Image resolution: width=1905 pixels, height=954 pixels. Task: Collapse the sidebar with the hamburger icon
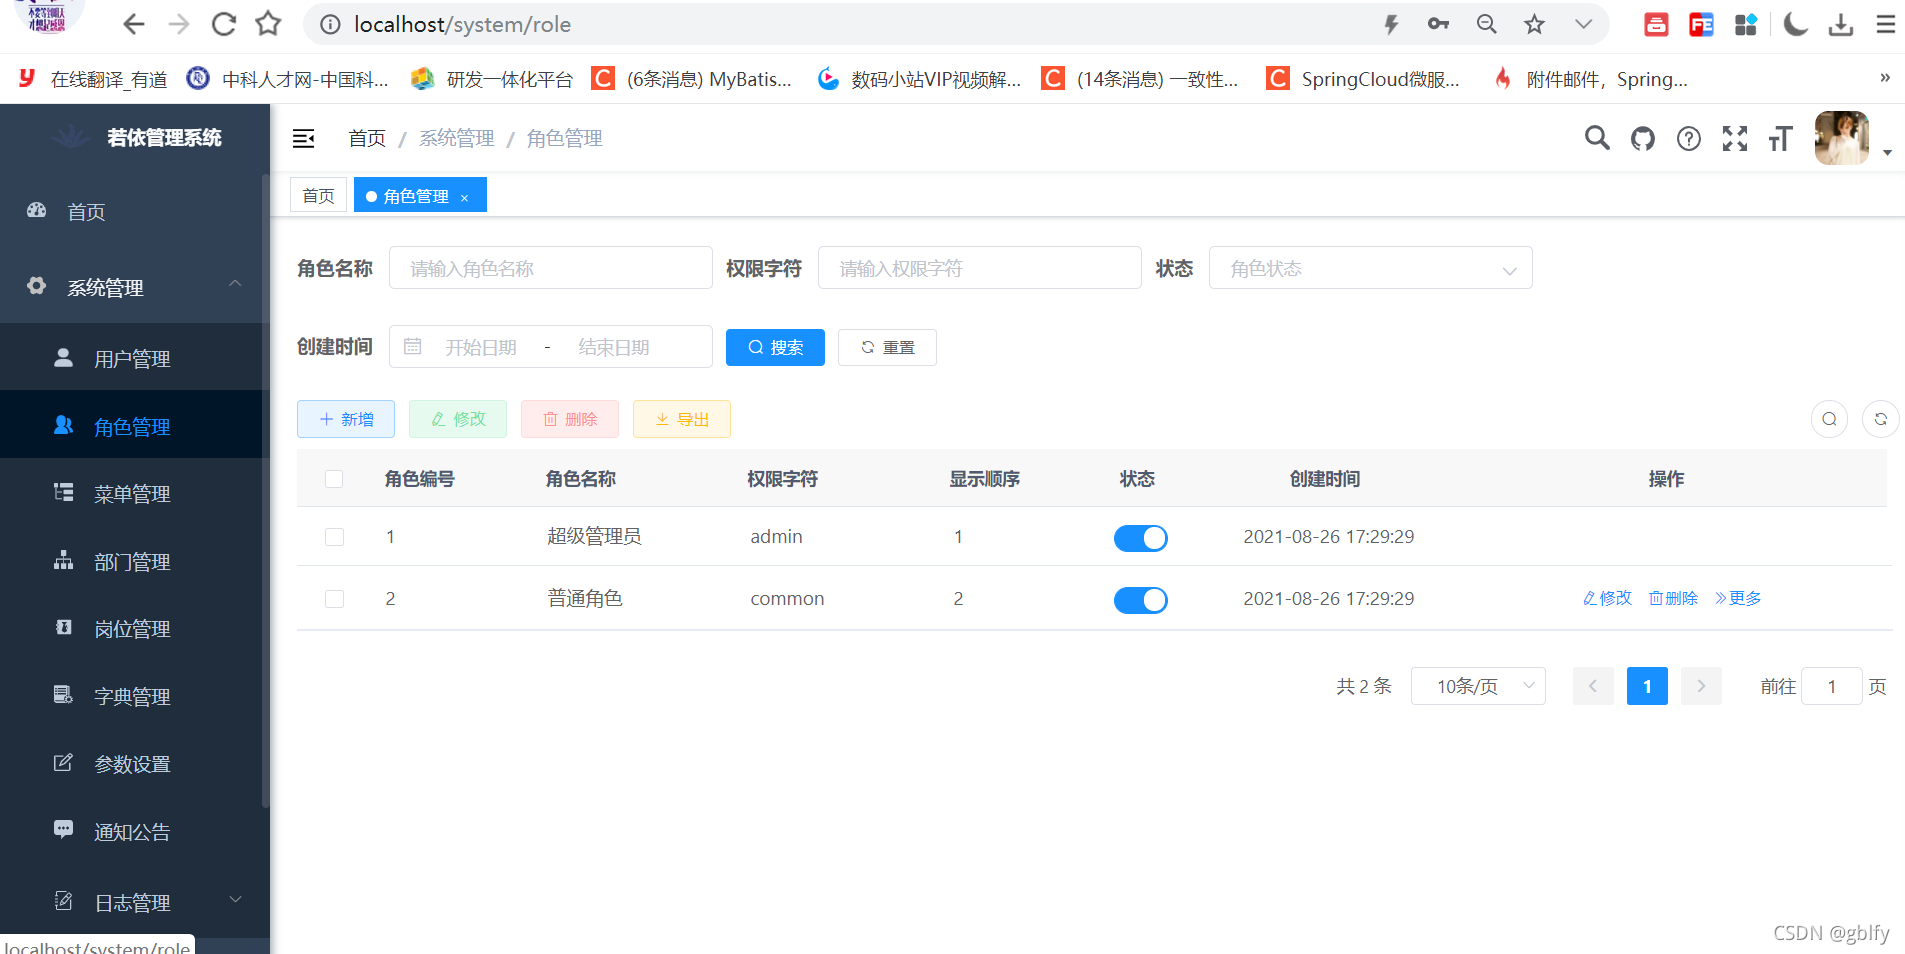pos(303,138)
